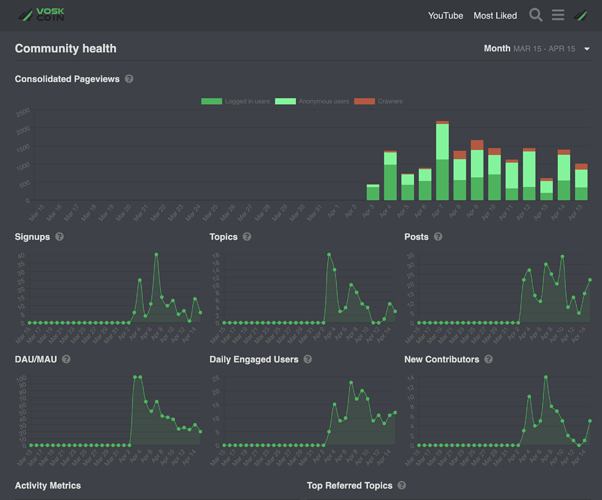This screenshot has width=602, height=500.
Task: Show help for Posts chart
Action: pos(438,237)
